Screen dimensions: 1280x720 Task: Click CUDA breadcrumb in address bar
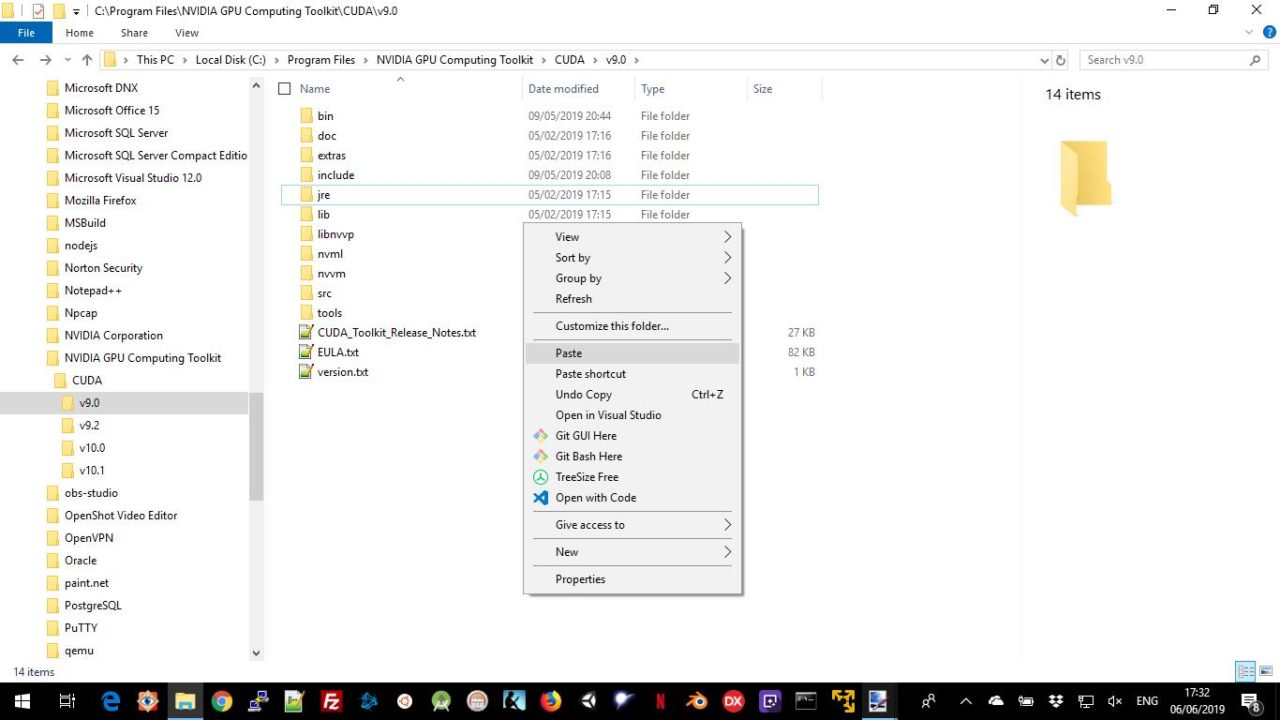[569, 60]
